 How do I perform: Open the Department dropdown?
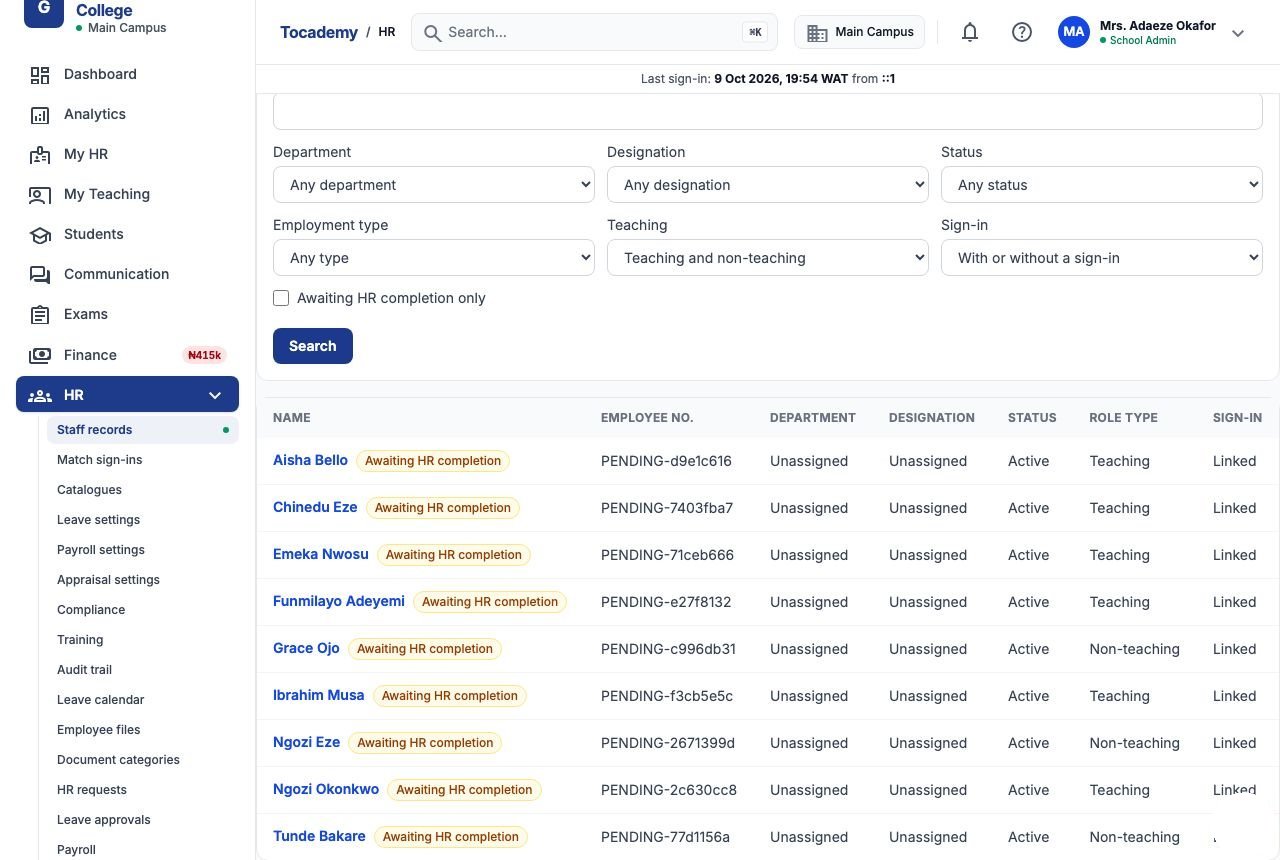[x=434, y=185]
